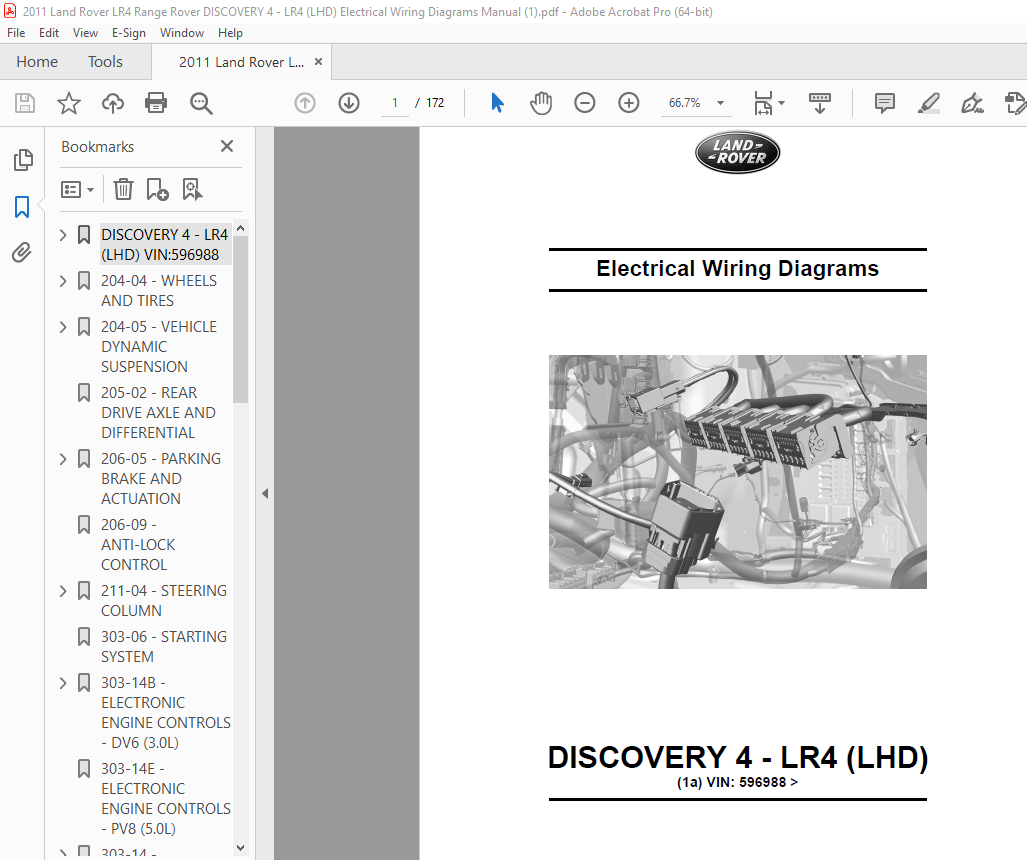Expand the 206-05 Parking Brake bookmark
This screenshot has width=1027, height=860.
(63, 459)
